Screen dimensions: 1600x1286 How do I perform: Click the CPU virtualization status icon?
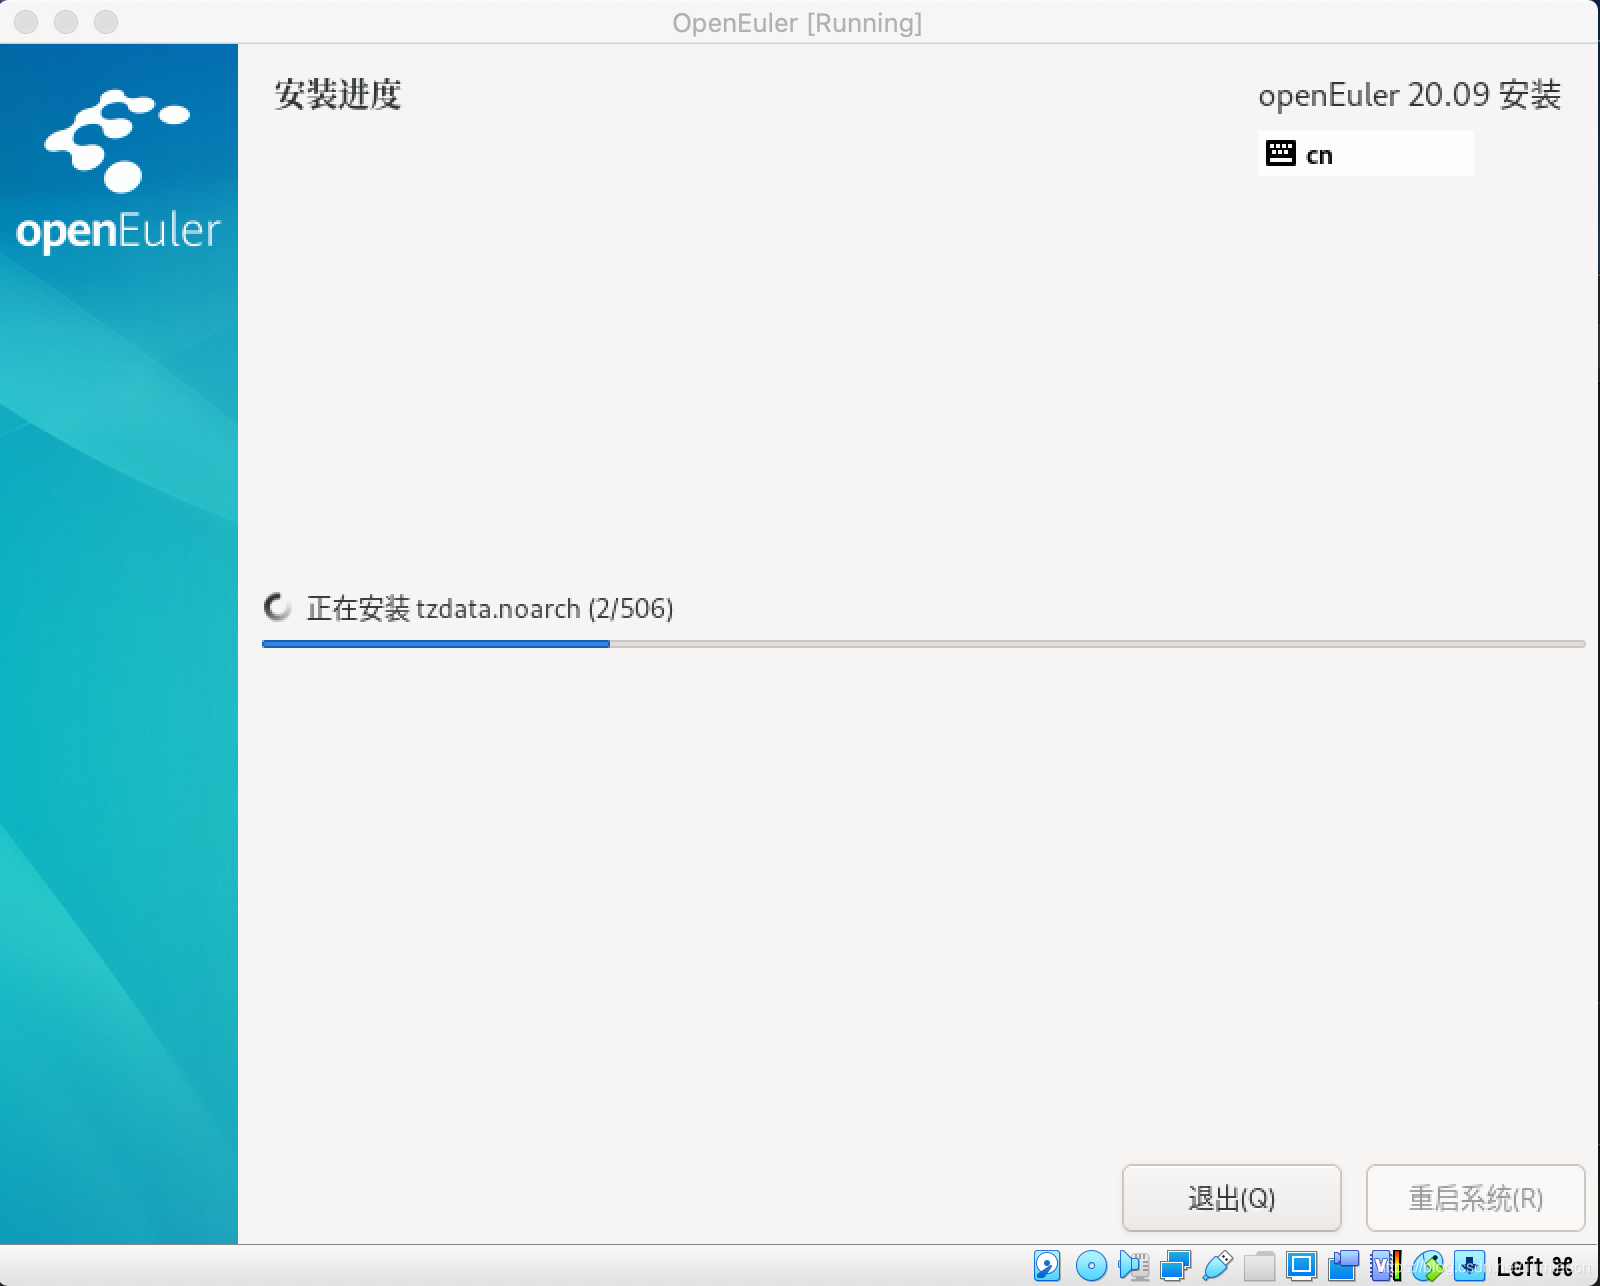[x=1386, y=1266]
